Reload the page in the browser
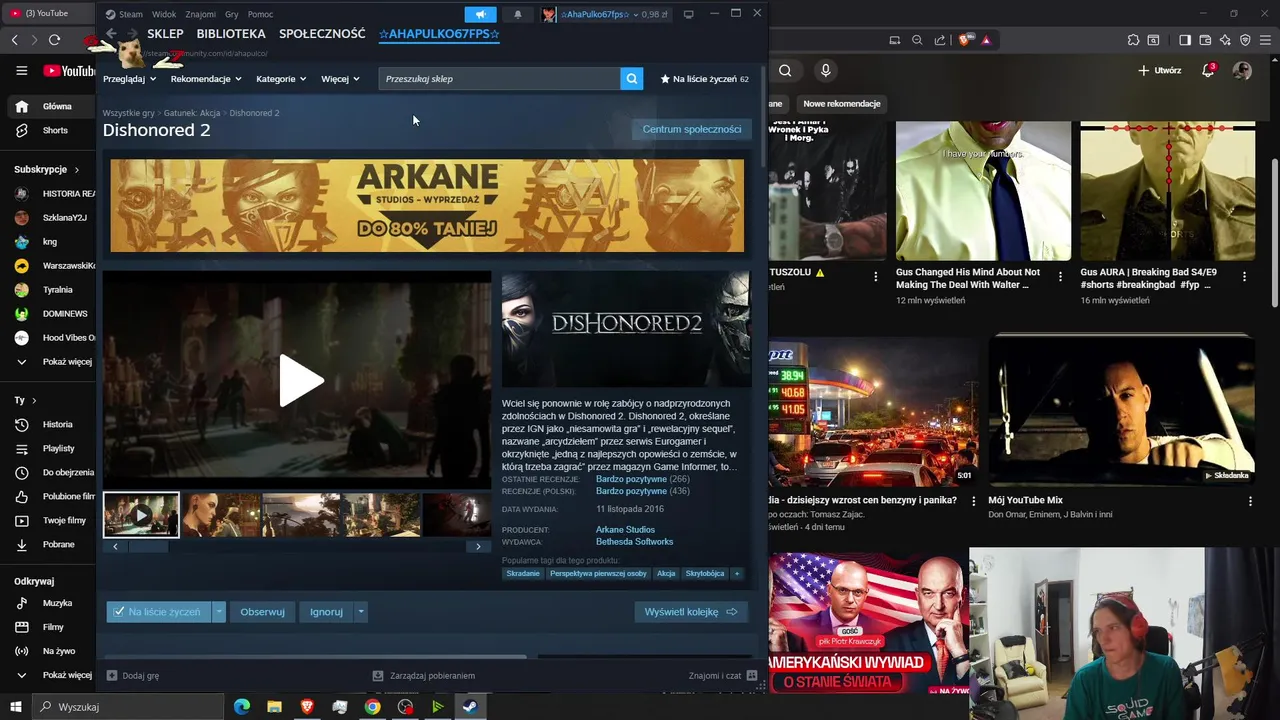 click(54, 40)
